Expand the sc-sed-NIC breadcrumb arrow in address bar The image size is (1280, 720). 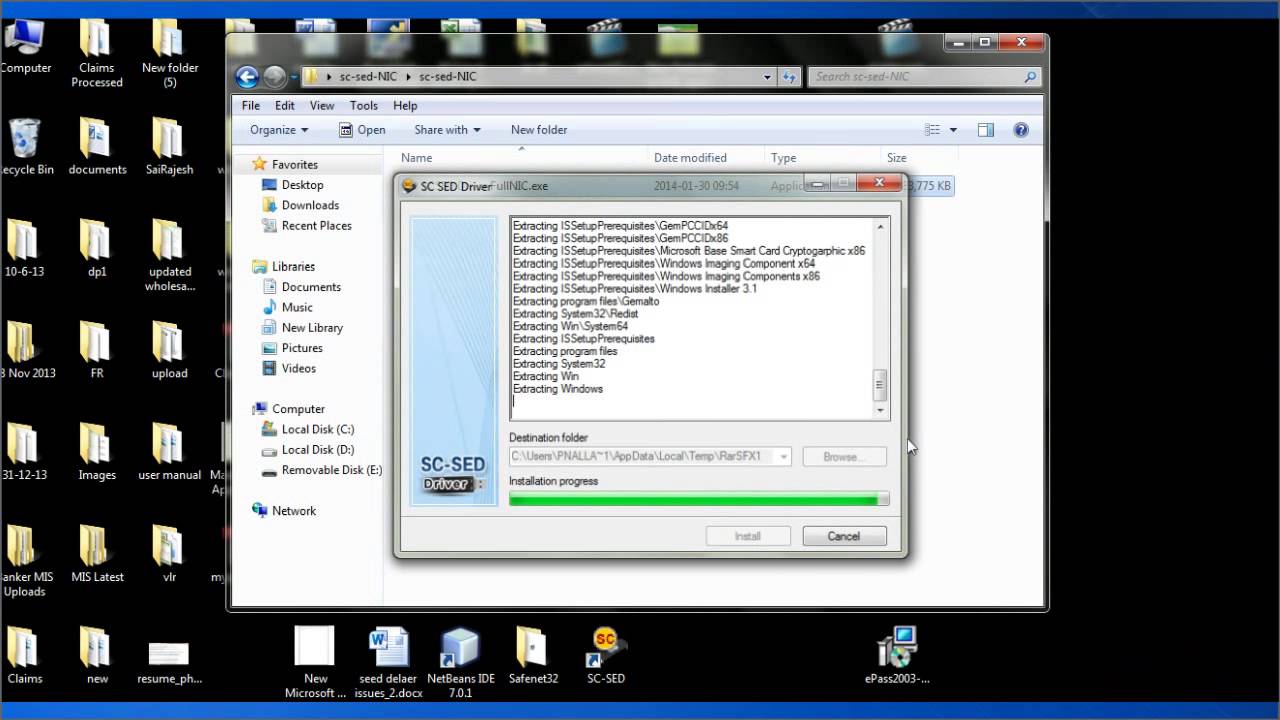click(x=408, y=76)
